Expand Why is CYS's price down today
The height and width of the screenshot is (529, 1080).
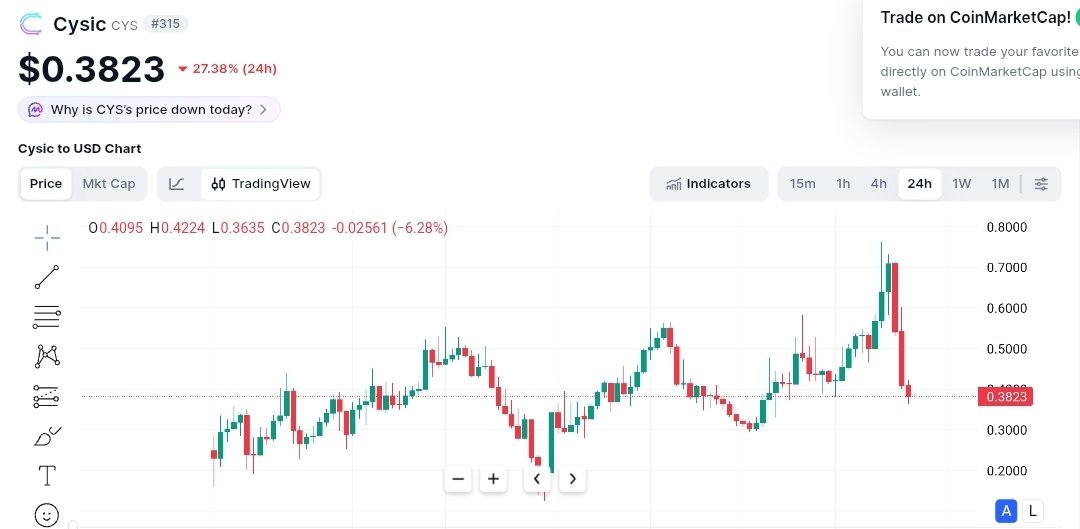click(x=149, y=110)
